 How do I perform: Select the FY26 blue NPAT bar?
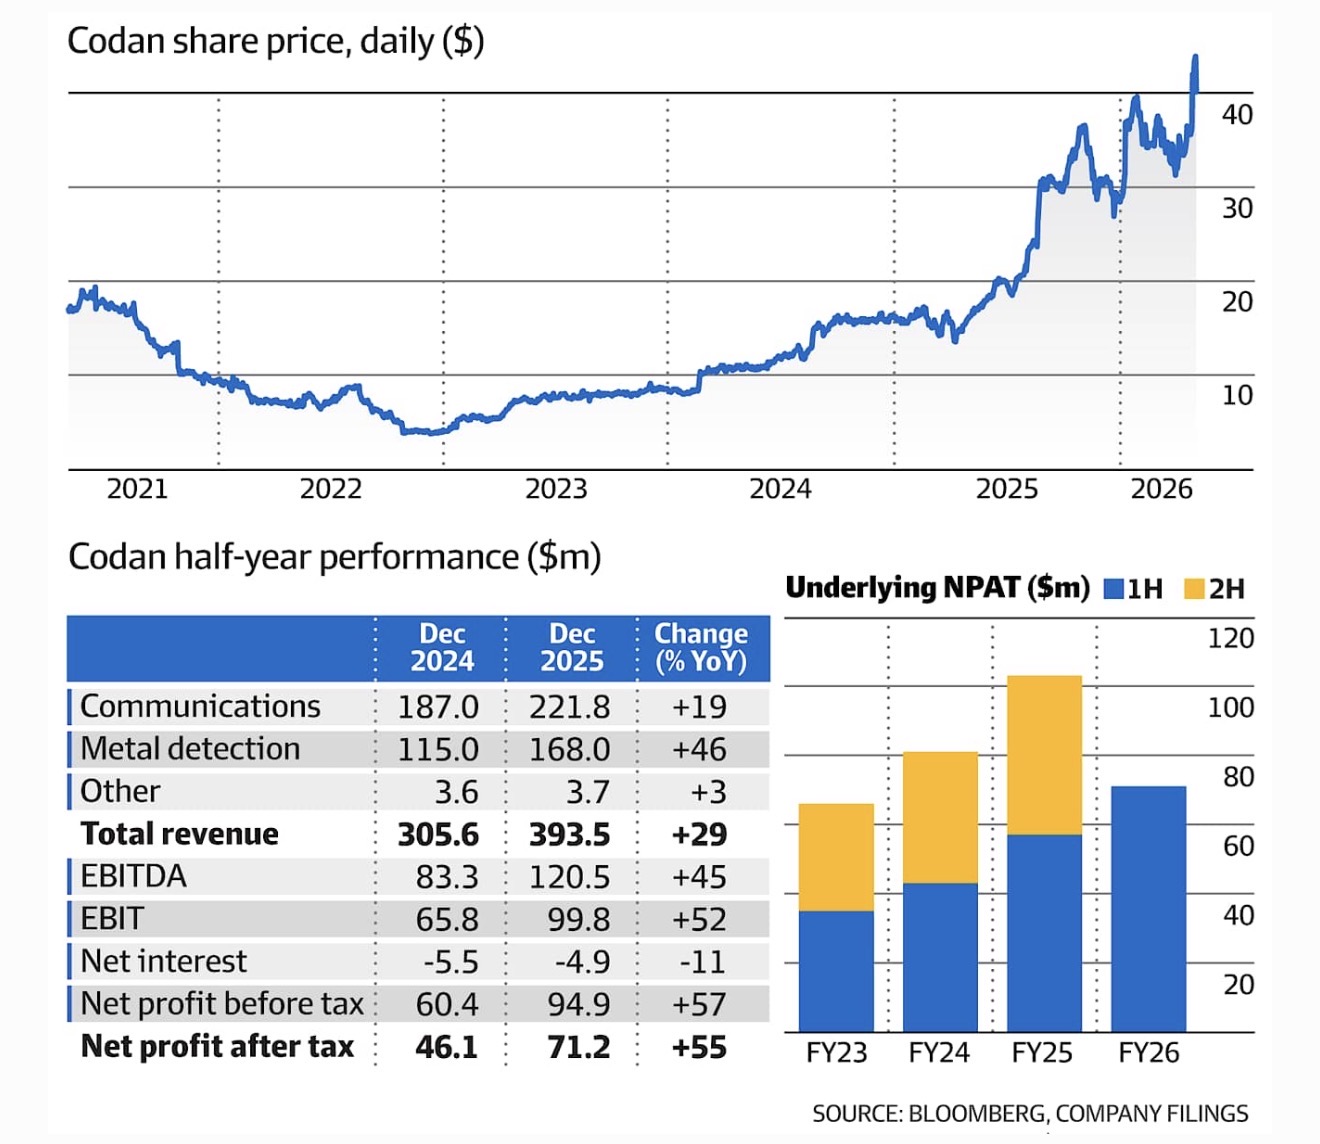tap(1149, 909)
